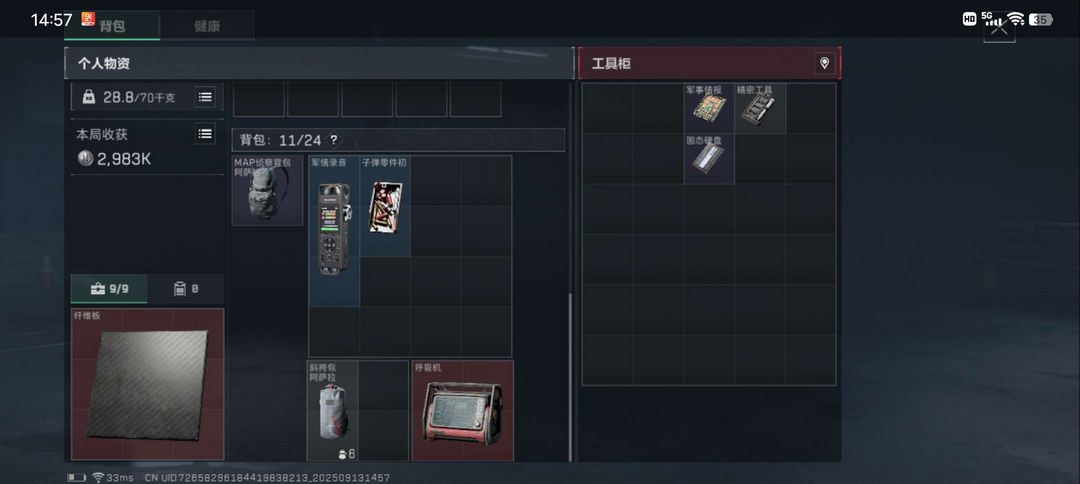Pick up the 军事情报 item in cabinet
This screenshot has width=1080, height=484.
coord(709,108)
